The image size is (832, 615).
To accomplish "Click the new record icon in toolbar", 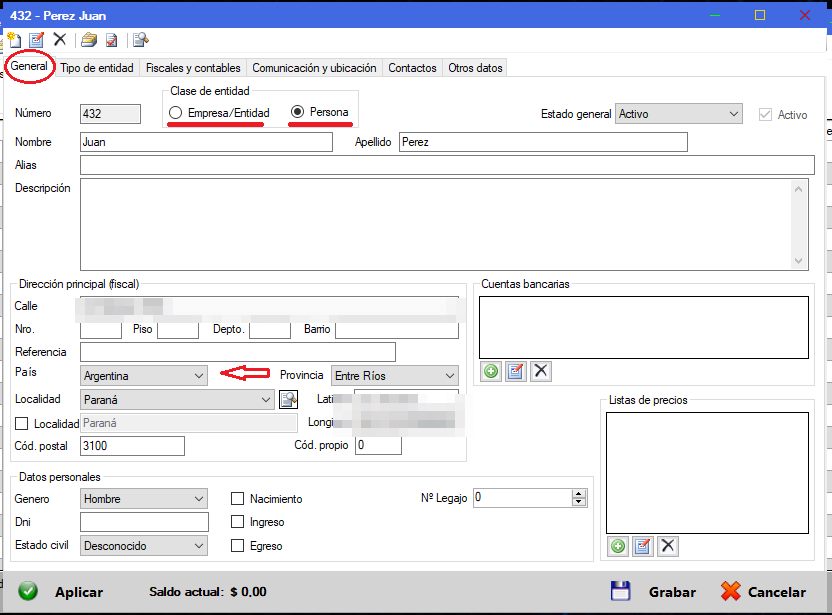I will tap(14, 40).
